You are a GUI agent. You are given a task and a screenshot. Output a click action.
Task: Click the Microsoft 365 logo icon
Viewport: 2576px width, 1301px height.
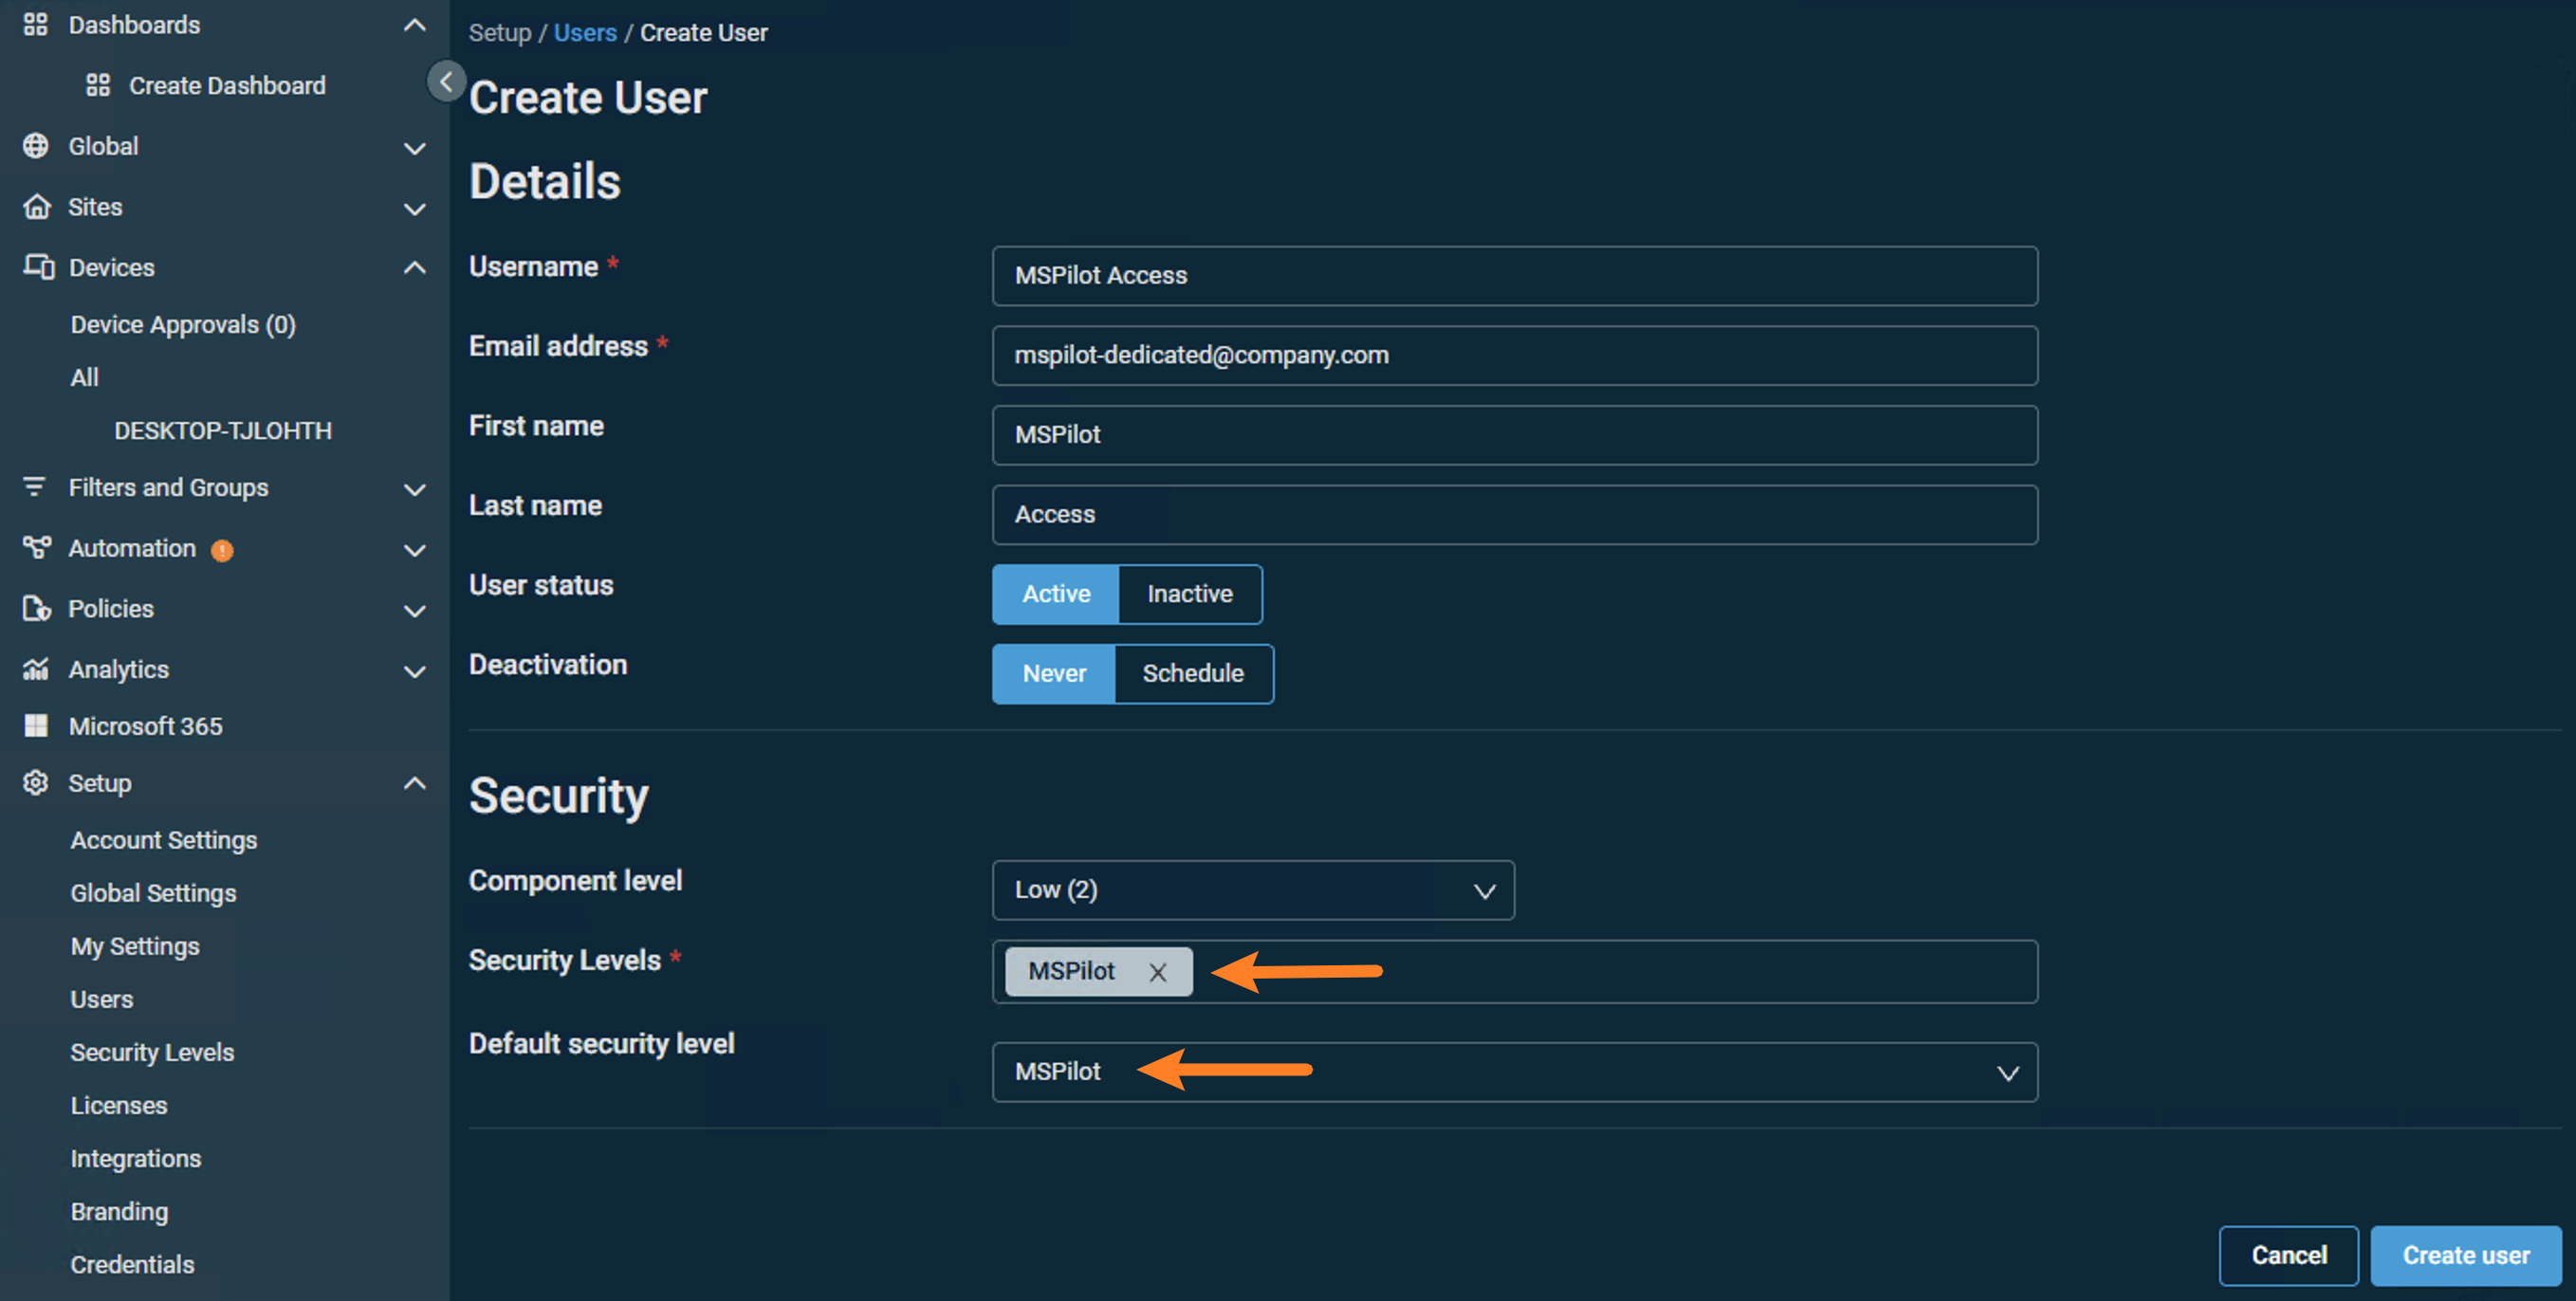click(36, 726)
